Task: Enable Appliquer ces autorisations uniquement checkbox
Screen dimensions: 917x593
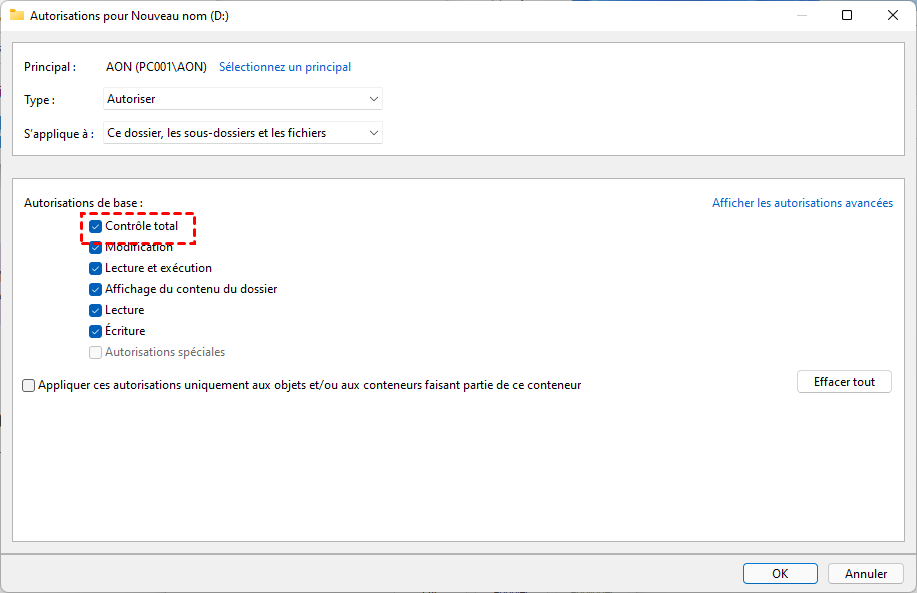Action: [29, 385]
